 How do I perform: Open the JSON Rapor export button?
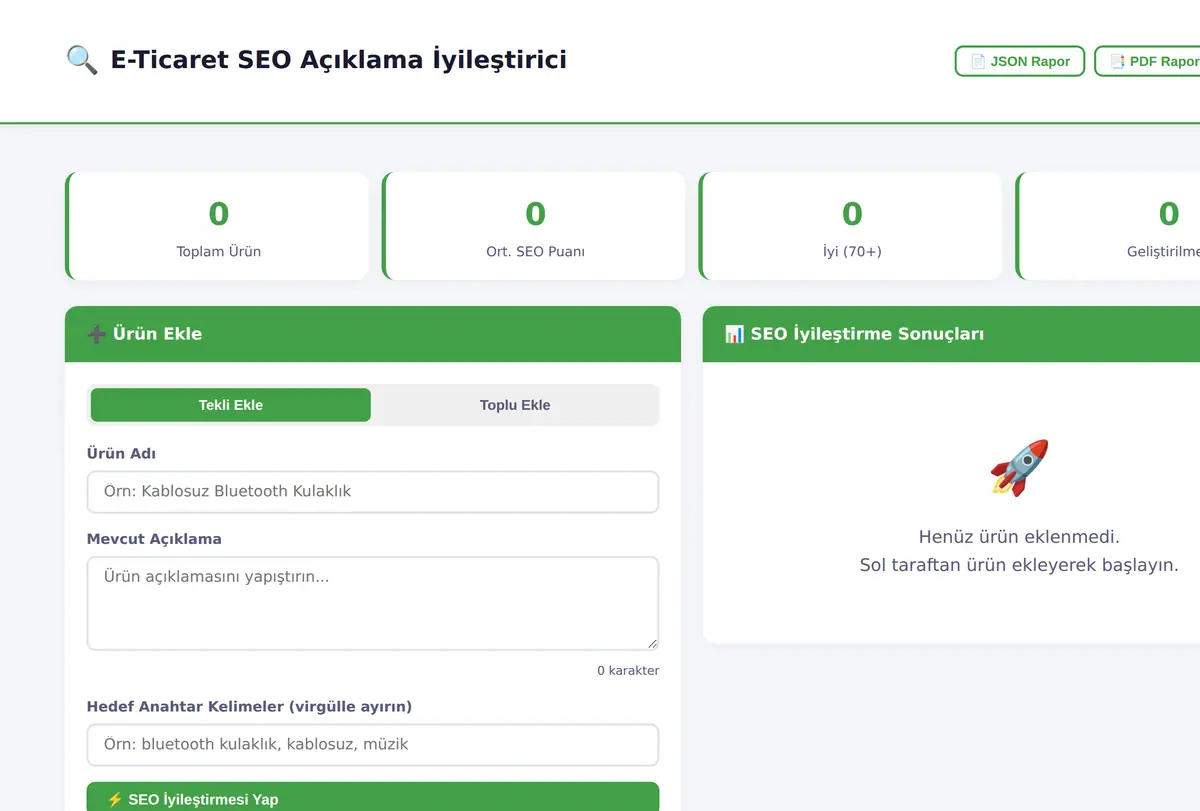pos(1020,61)
